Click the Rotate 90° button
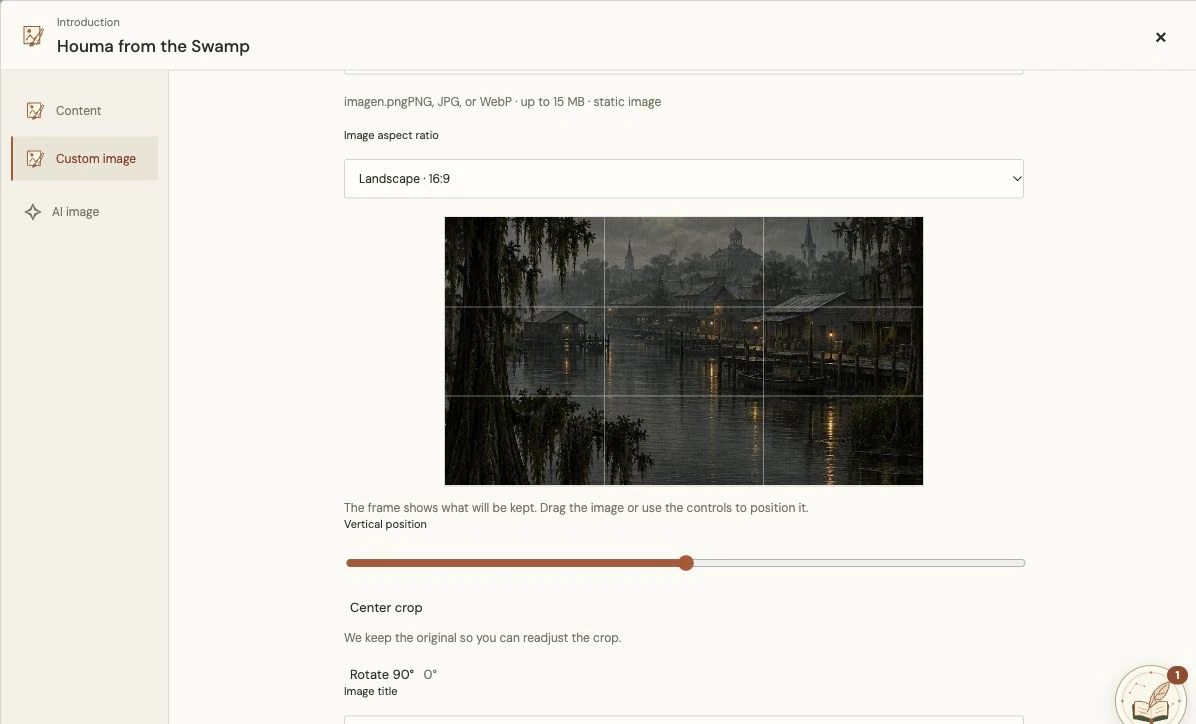1196x724 pixels. (x=381, y=674)
